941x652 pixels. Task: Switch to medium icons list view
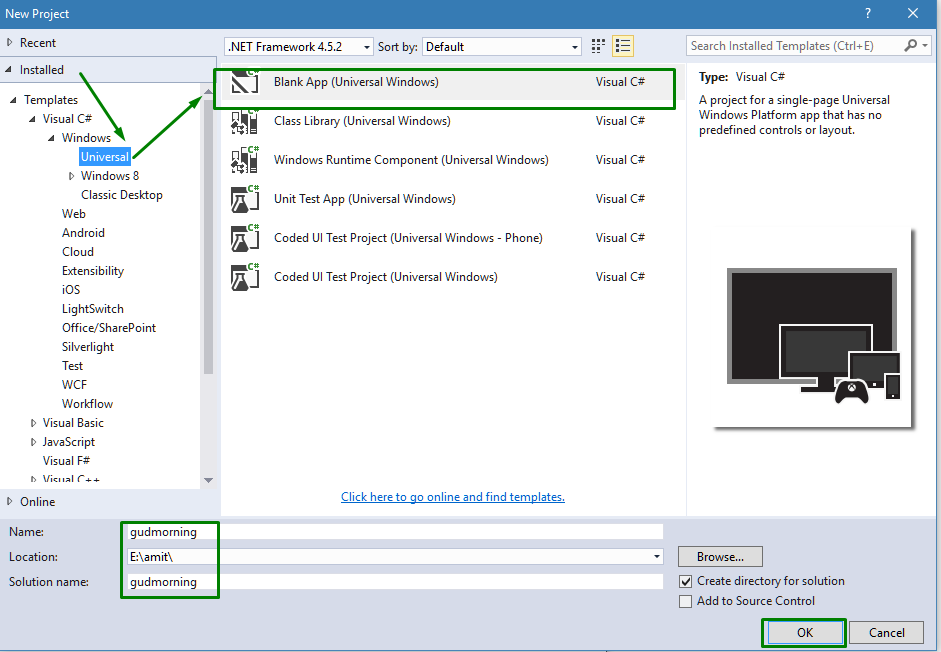[x=623, y=46]
